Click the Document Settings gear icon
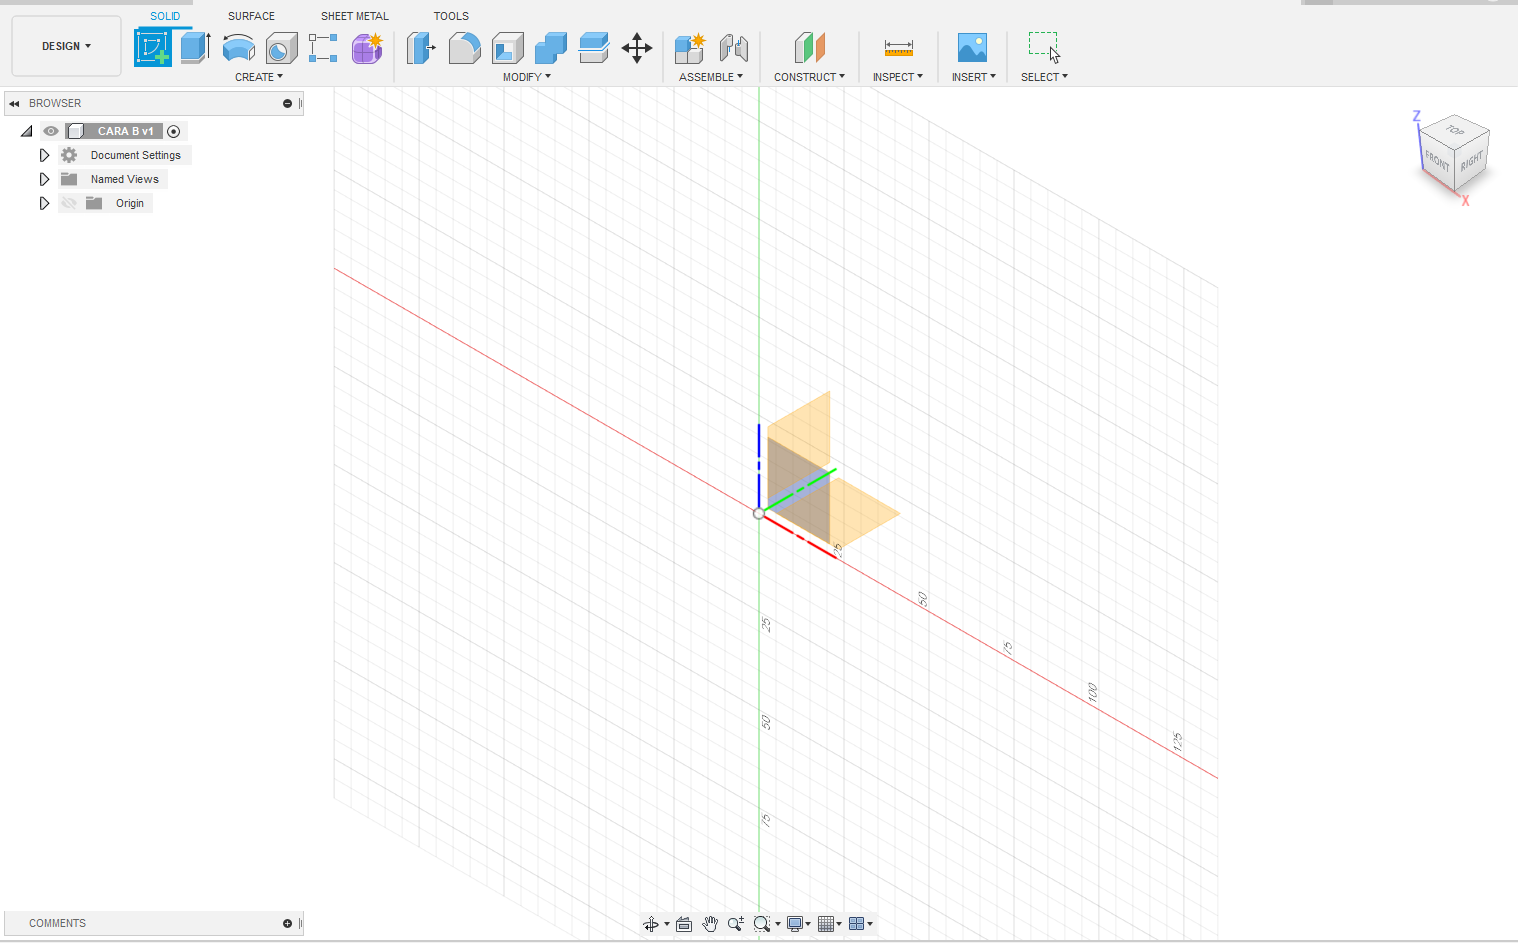This screenshot has width=1518, height=943. tap(69, 155)
